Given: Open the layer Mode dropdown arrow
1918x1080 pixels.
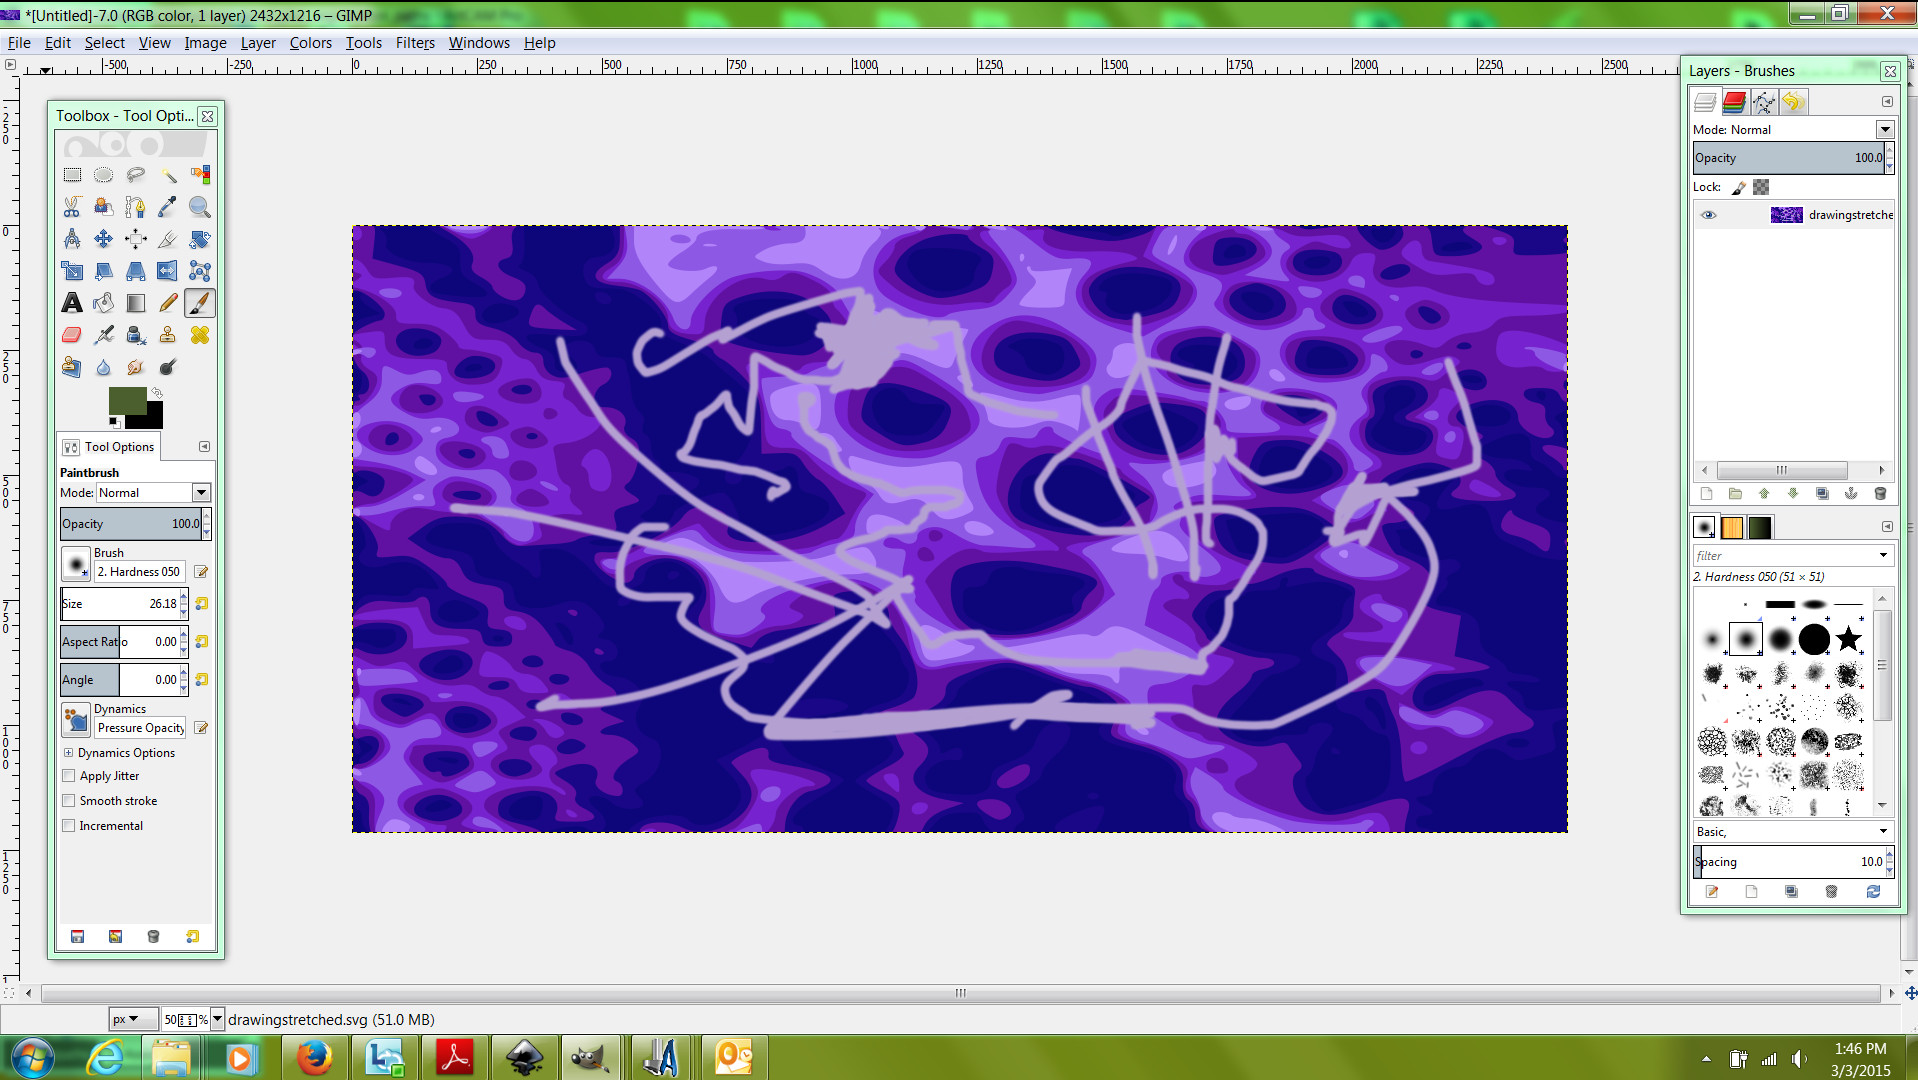Looking at the screenshot, I should 1885,130.
